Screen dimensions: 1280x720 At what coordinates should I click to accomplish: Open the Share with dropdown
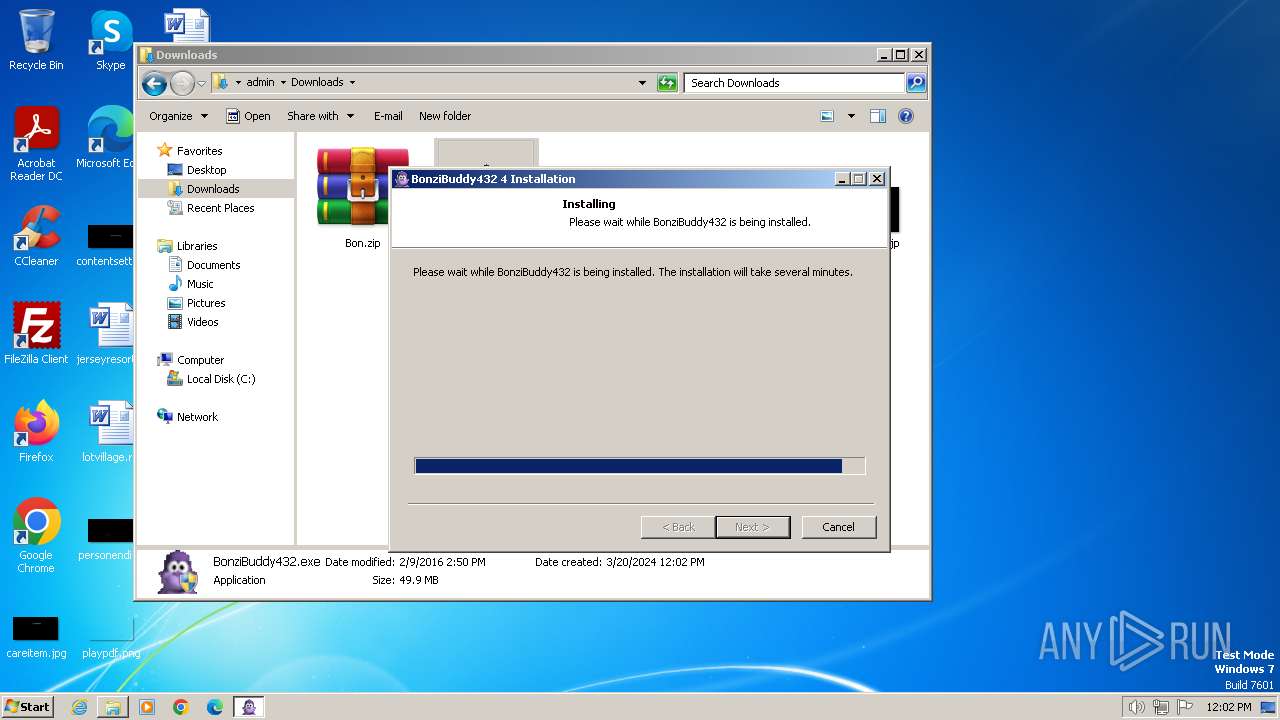tap(320, 116)
